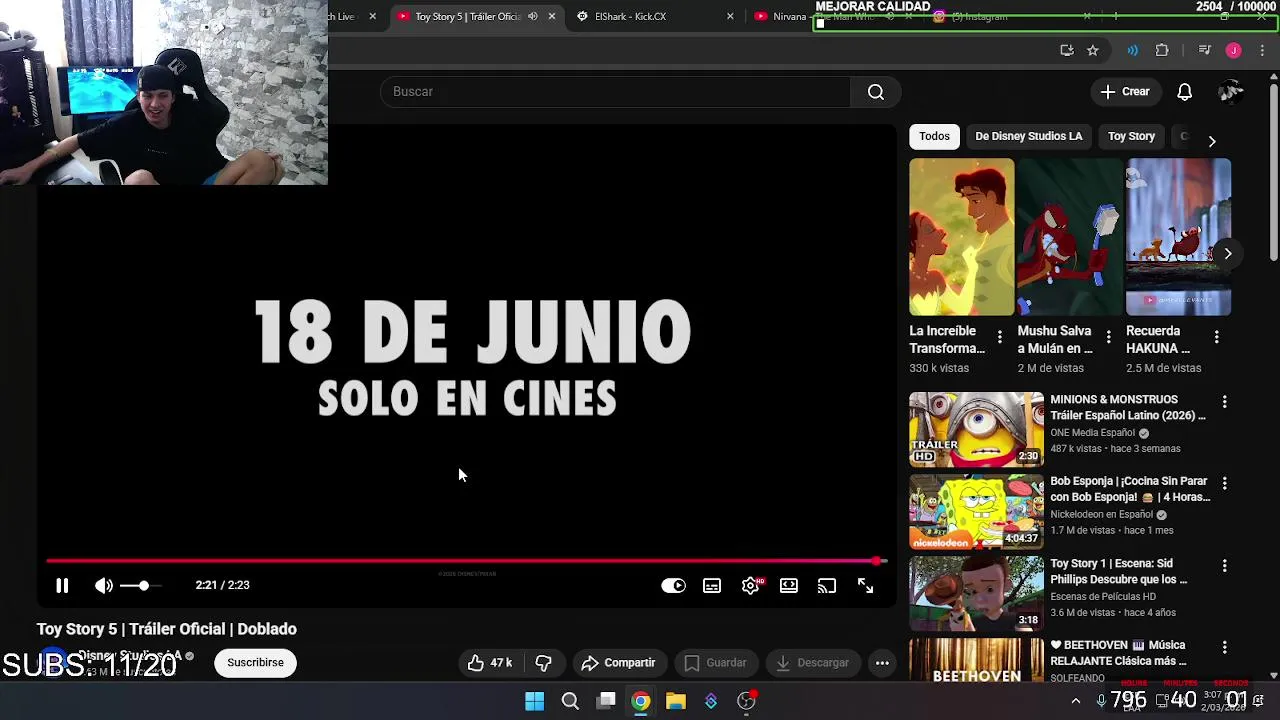Click the search magnifier button
The width and height of the screenshot is (1280, 720).
click(876, 92)
